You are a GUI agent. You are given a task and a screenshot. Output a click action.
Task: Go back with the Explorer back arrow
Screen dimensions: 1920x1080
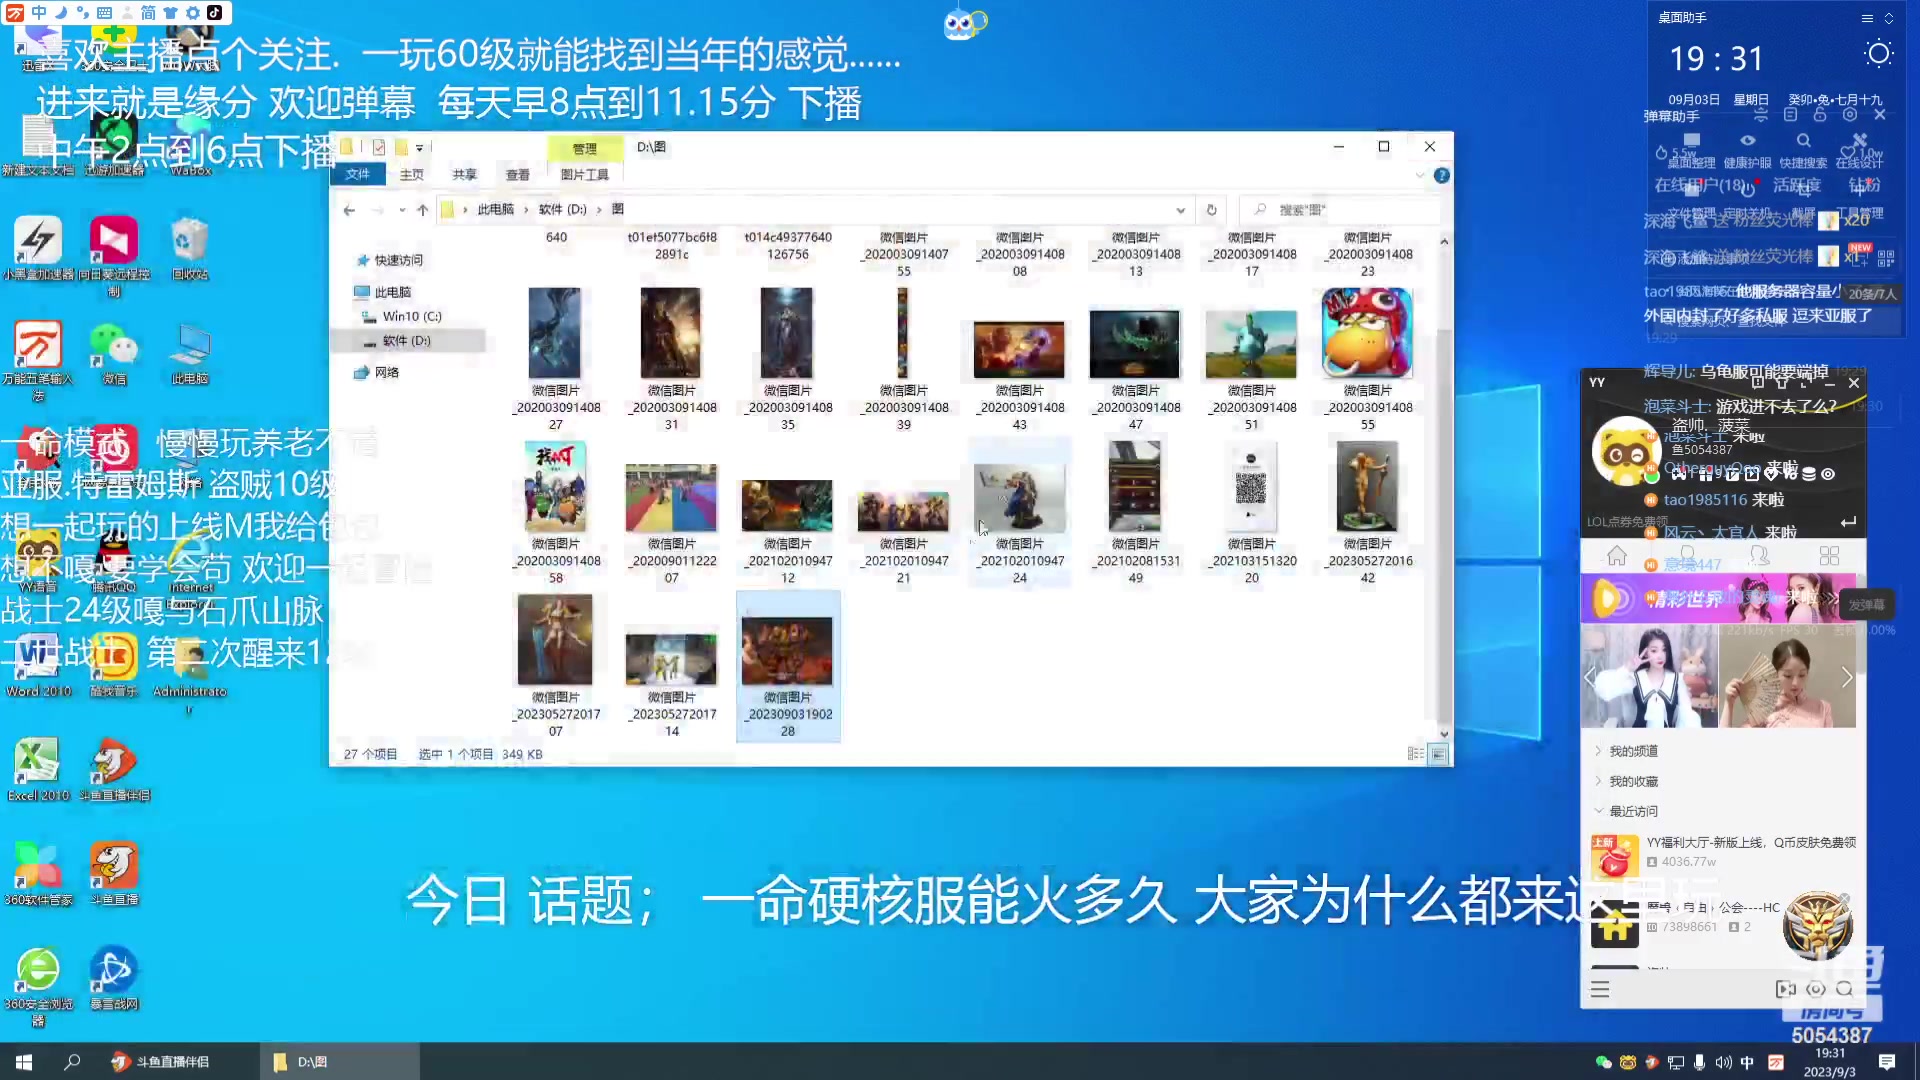(x=349, y=210)
